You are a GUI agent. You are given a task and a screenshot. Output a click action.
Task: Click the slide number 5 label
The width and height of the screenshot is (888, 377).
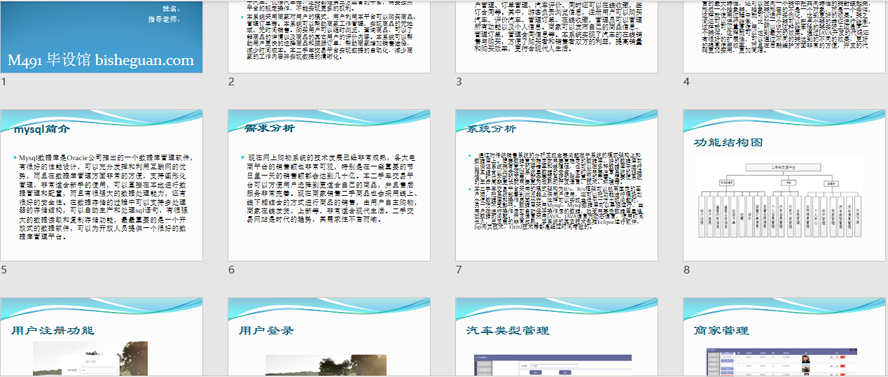pos(4,270)
